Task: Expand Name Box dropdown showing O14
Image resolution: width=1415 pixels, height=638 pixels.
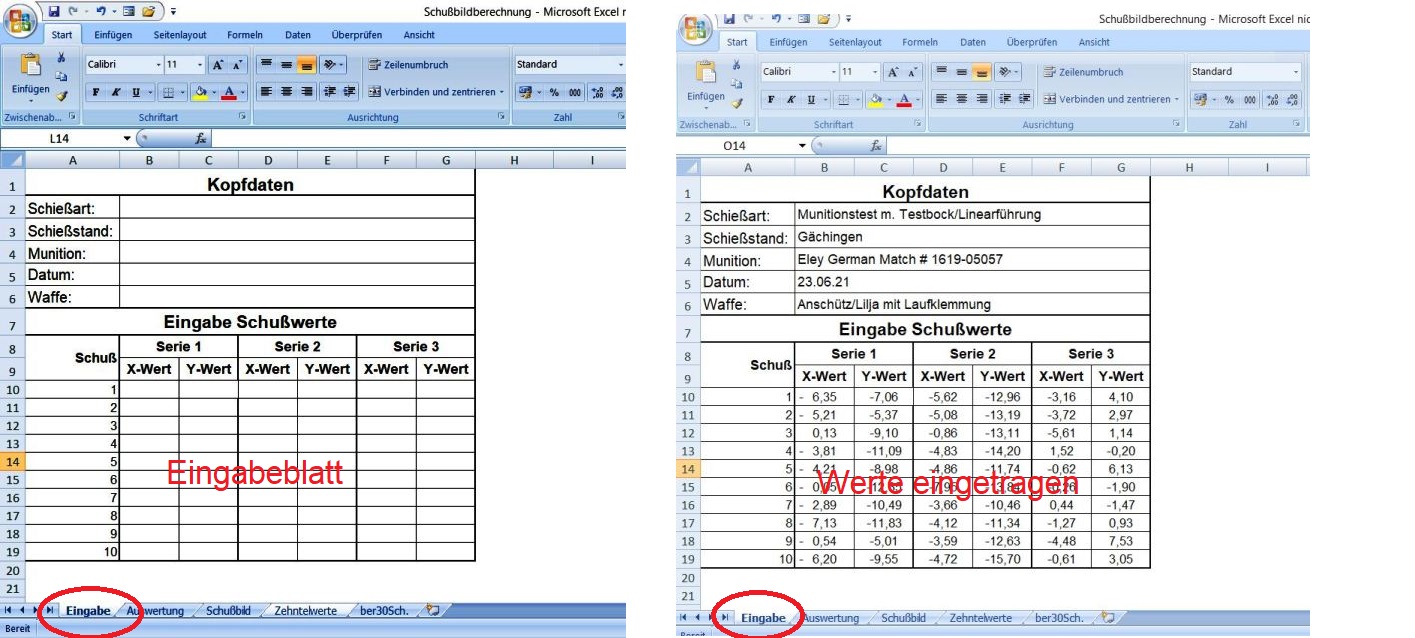Action: point(802,146)
